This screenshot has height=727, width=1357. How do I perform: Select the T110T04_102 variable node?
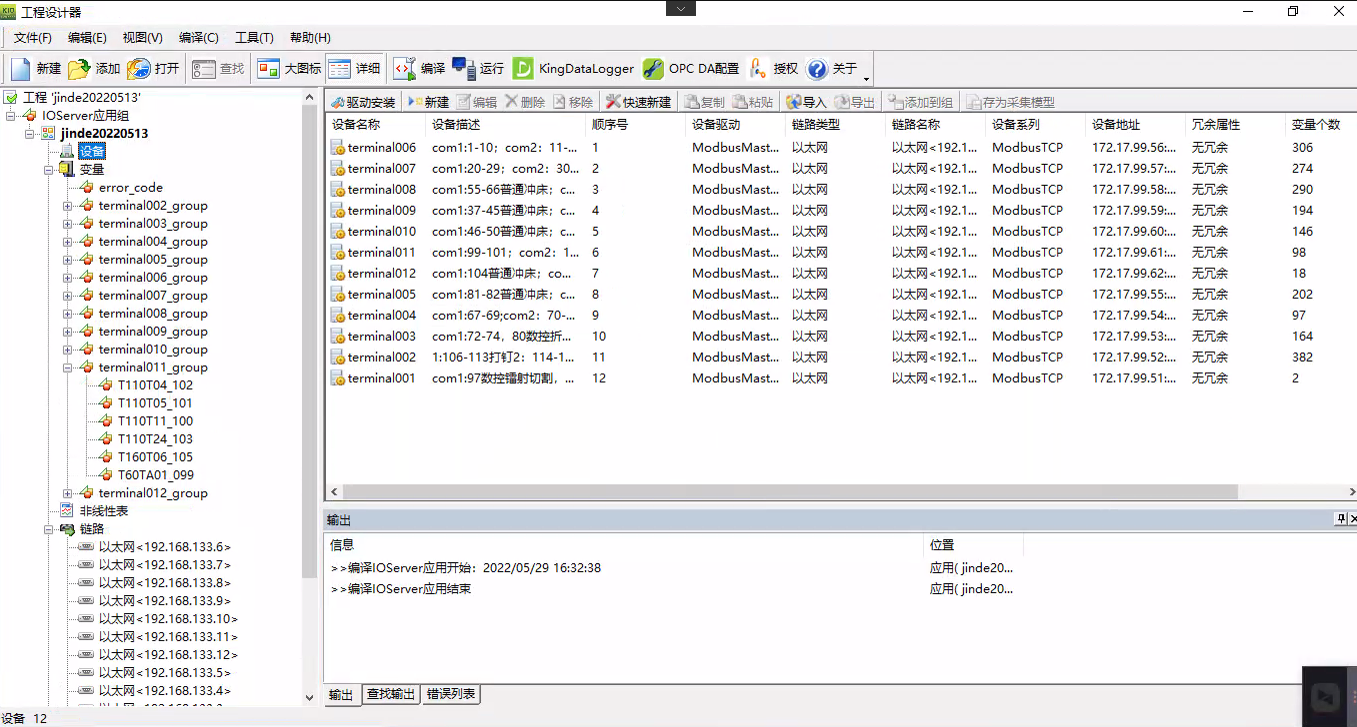pyautogui.click(x=155, y=385)
